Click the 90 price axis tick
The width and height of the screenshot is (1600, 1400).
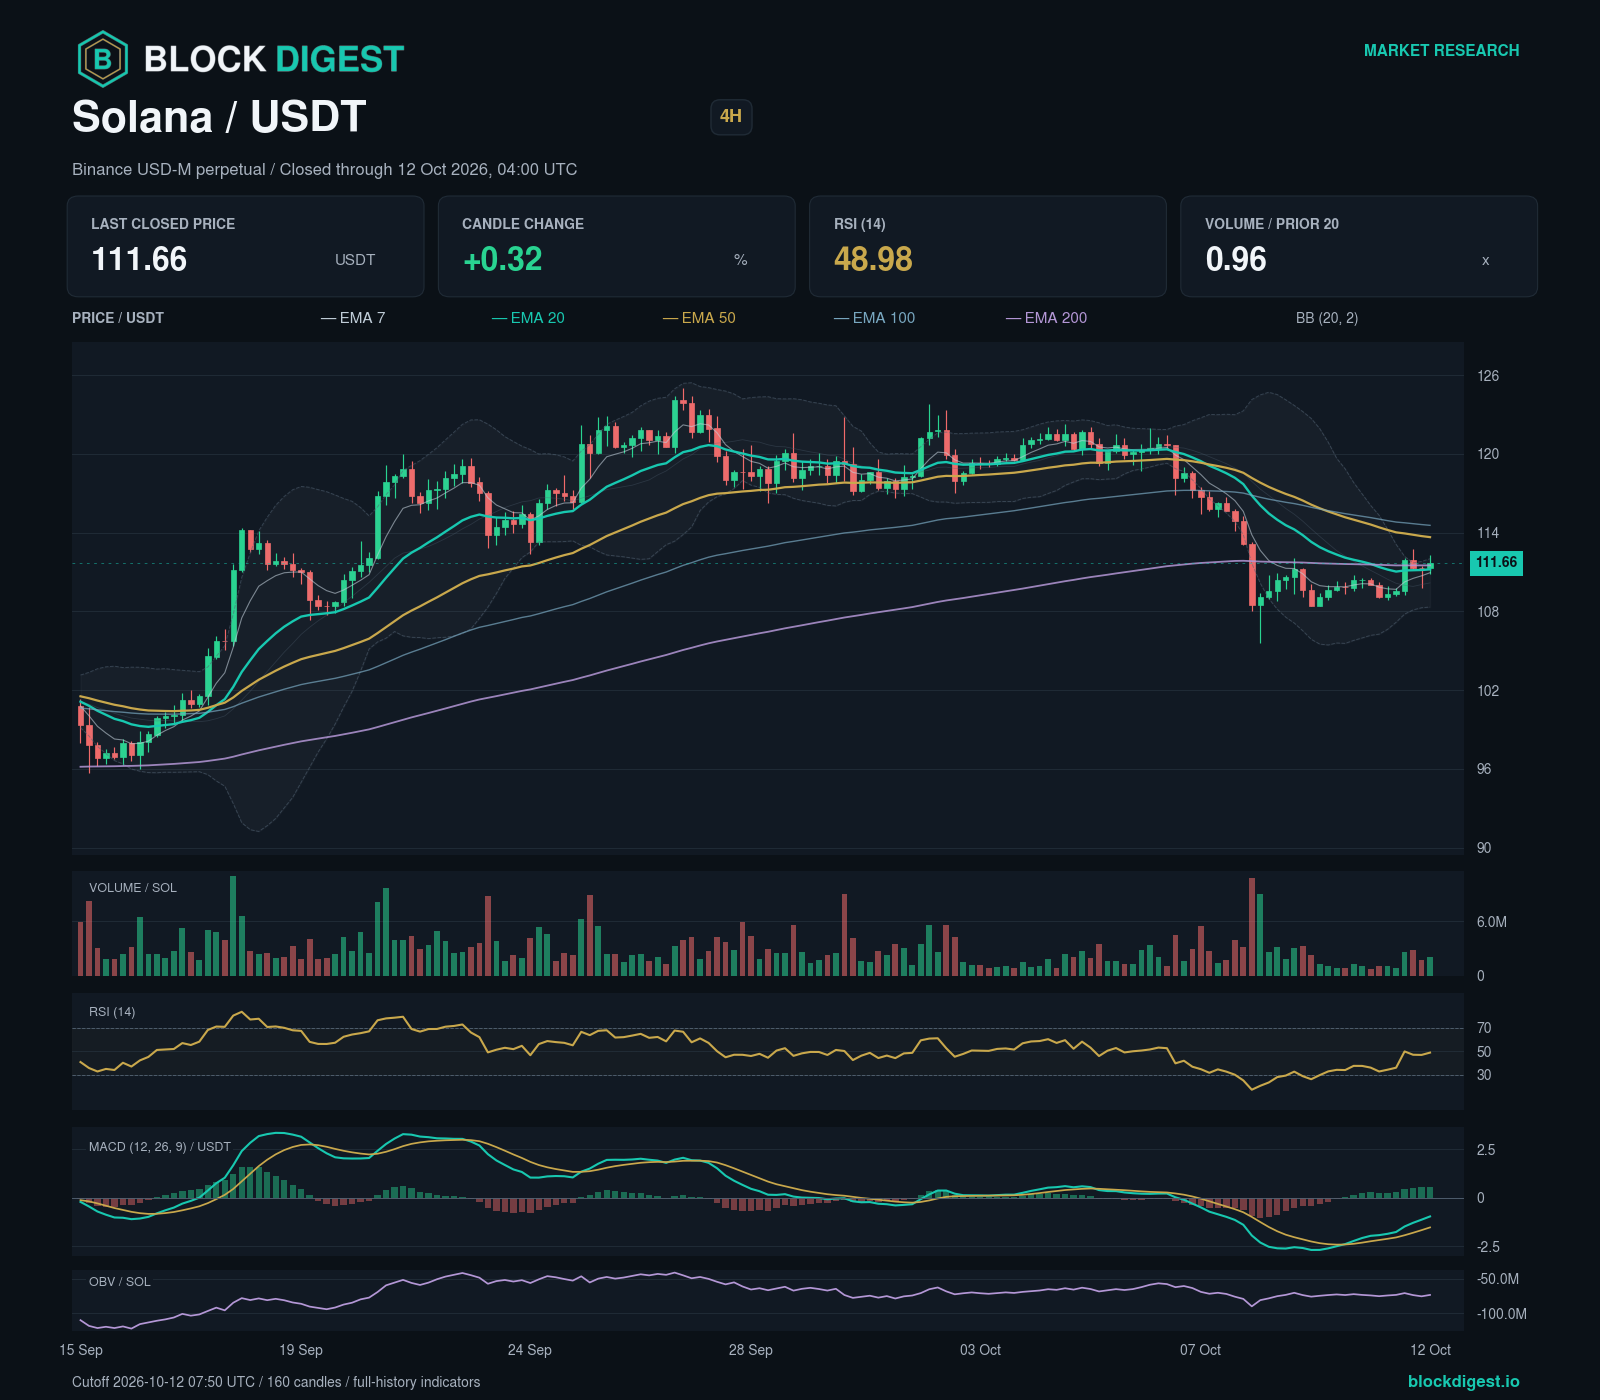1484,848
